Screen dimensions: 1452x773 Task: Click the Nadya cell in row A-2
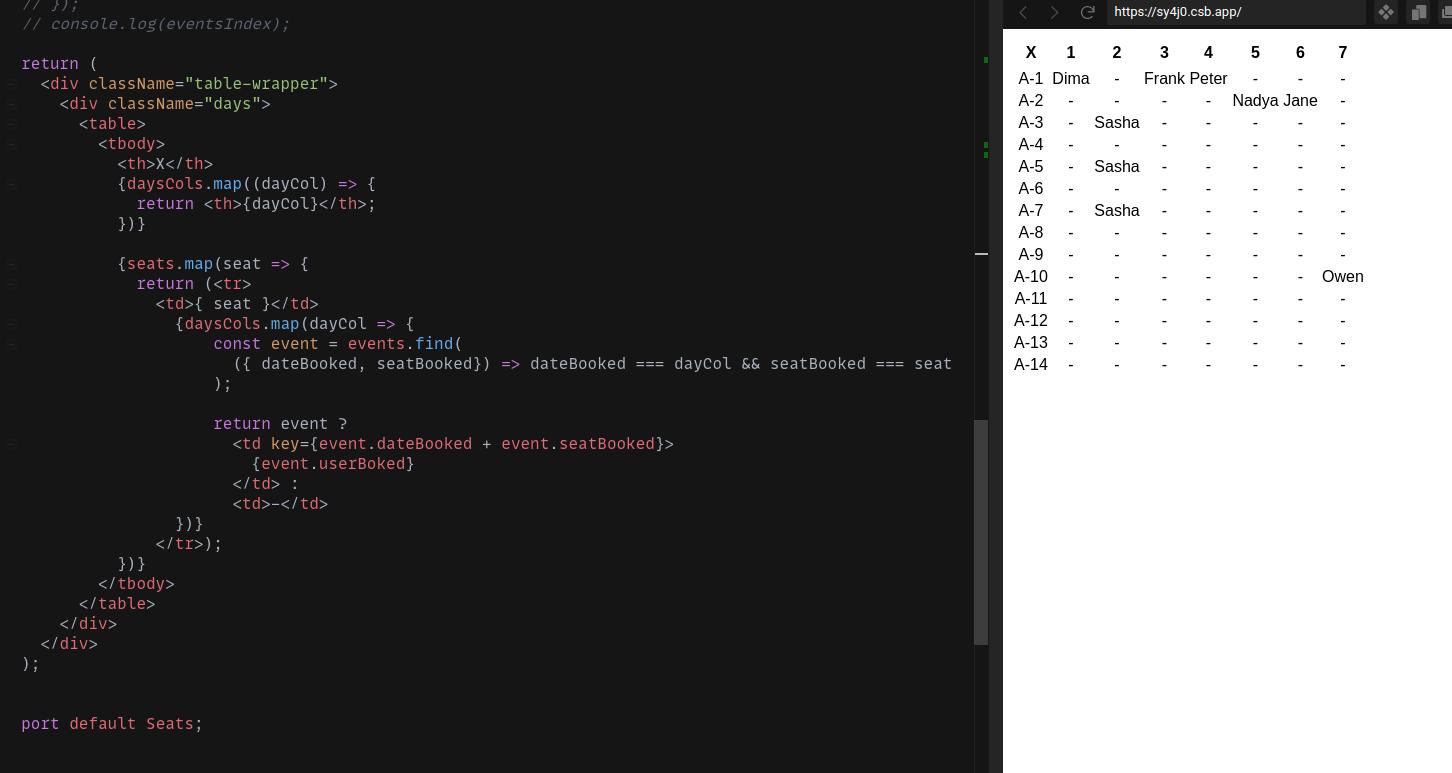click(x=1255, y=100)
